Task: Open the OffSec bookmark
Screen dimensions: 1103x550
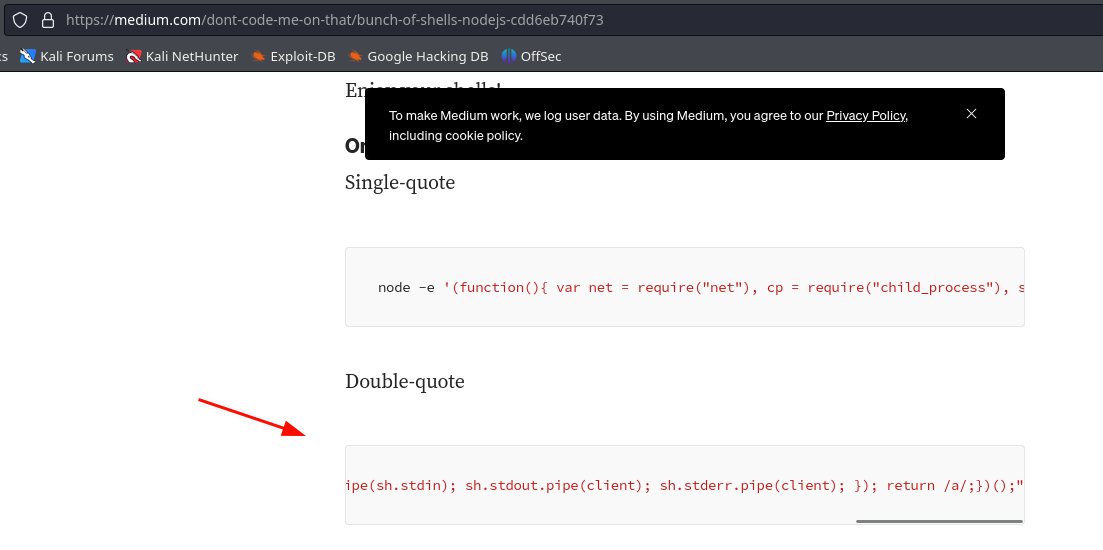Action: 531,56
